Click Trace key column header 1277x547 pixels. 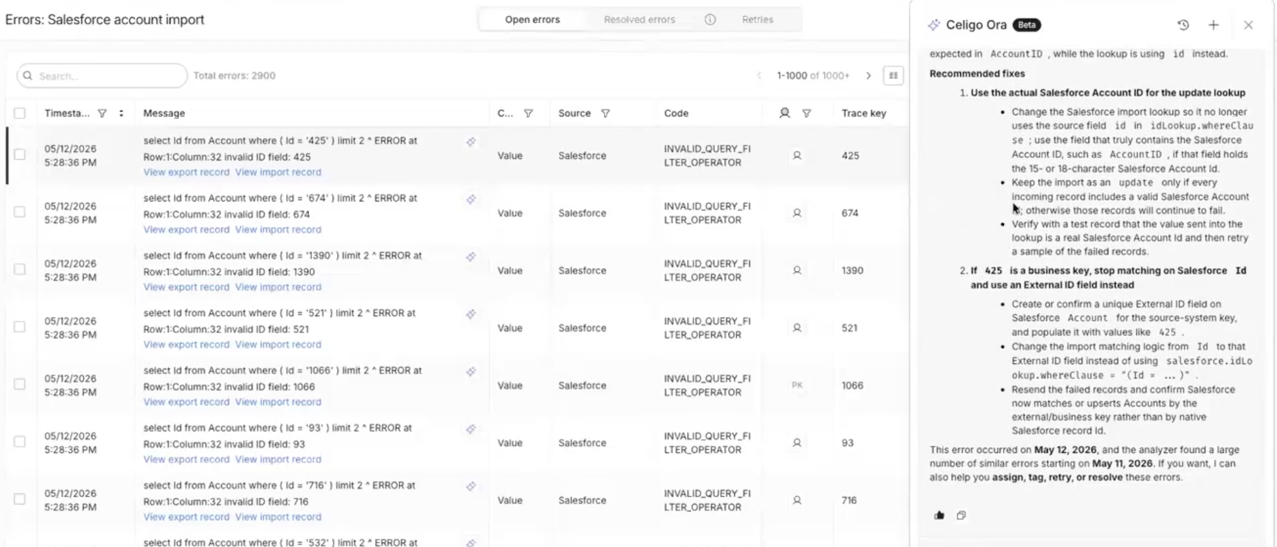click(x=864, y=114)
